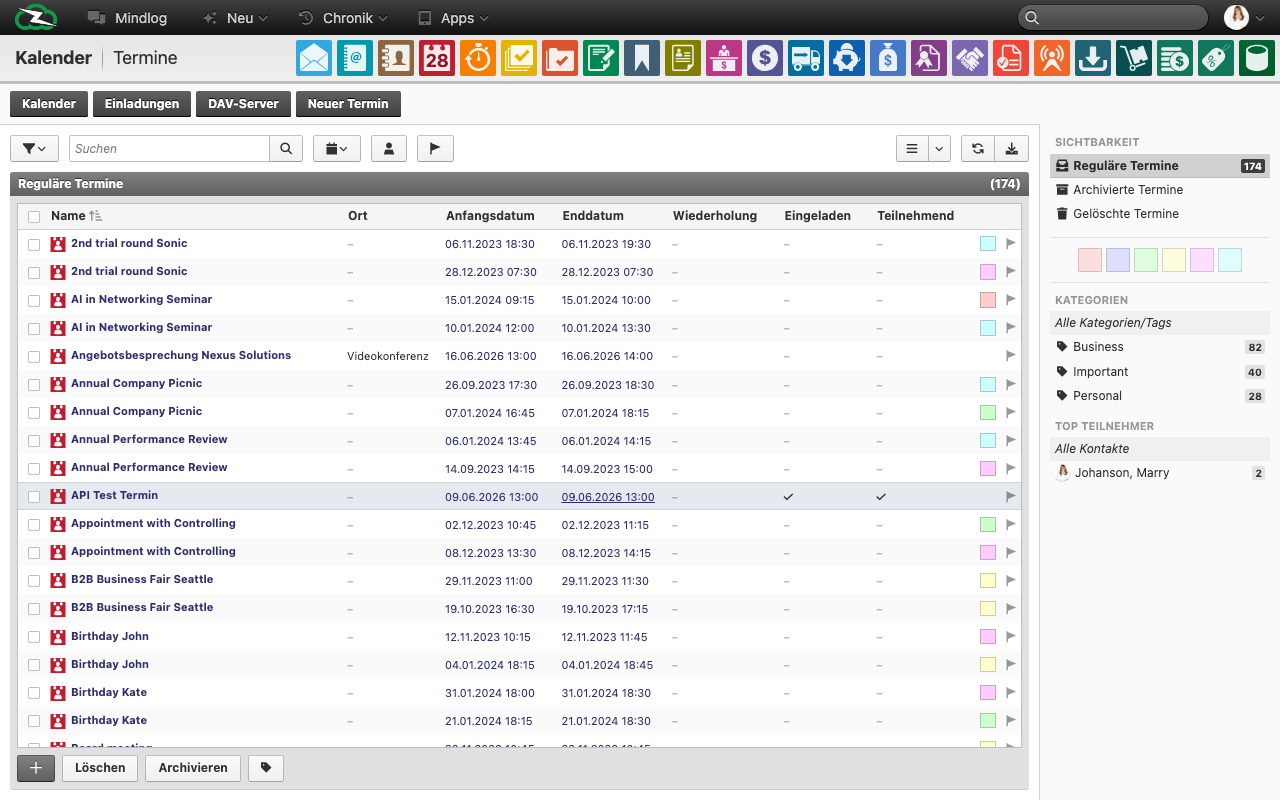The image size is (1280, 800).
Task: Click the Einladungen button
Action: pyautogui.click(x=142, y=104)
